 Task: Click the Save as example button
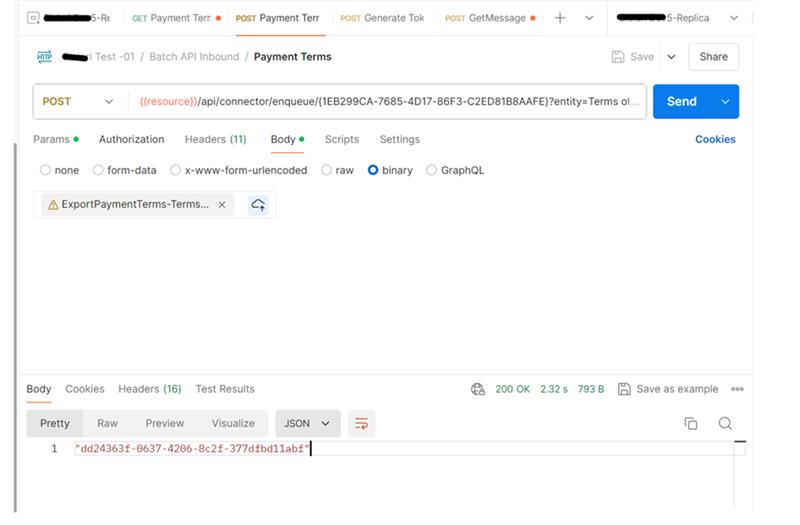click(668, 389)
